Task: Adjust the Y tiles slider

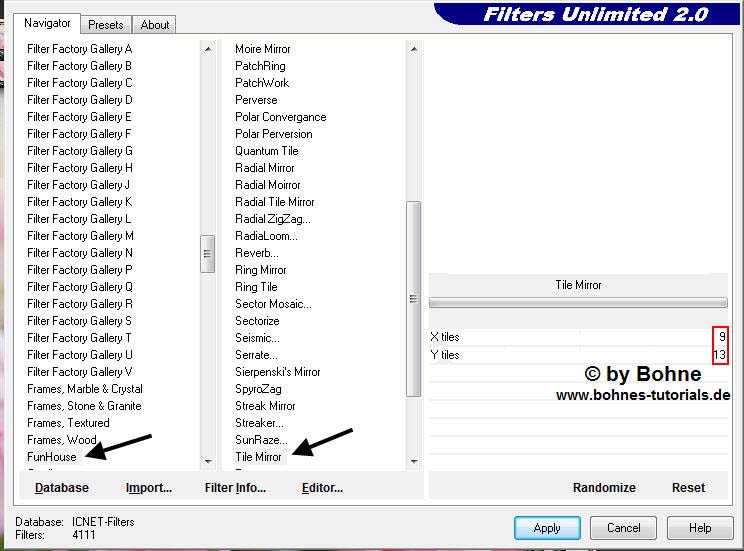Action: [580, 355]
